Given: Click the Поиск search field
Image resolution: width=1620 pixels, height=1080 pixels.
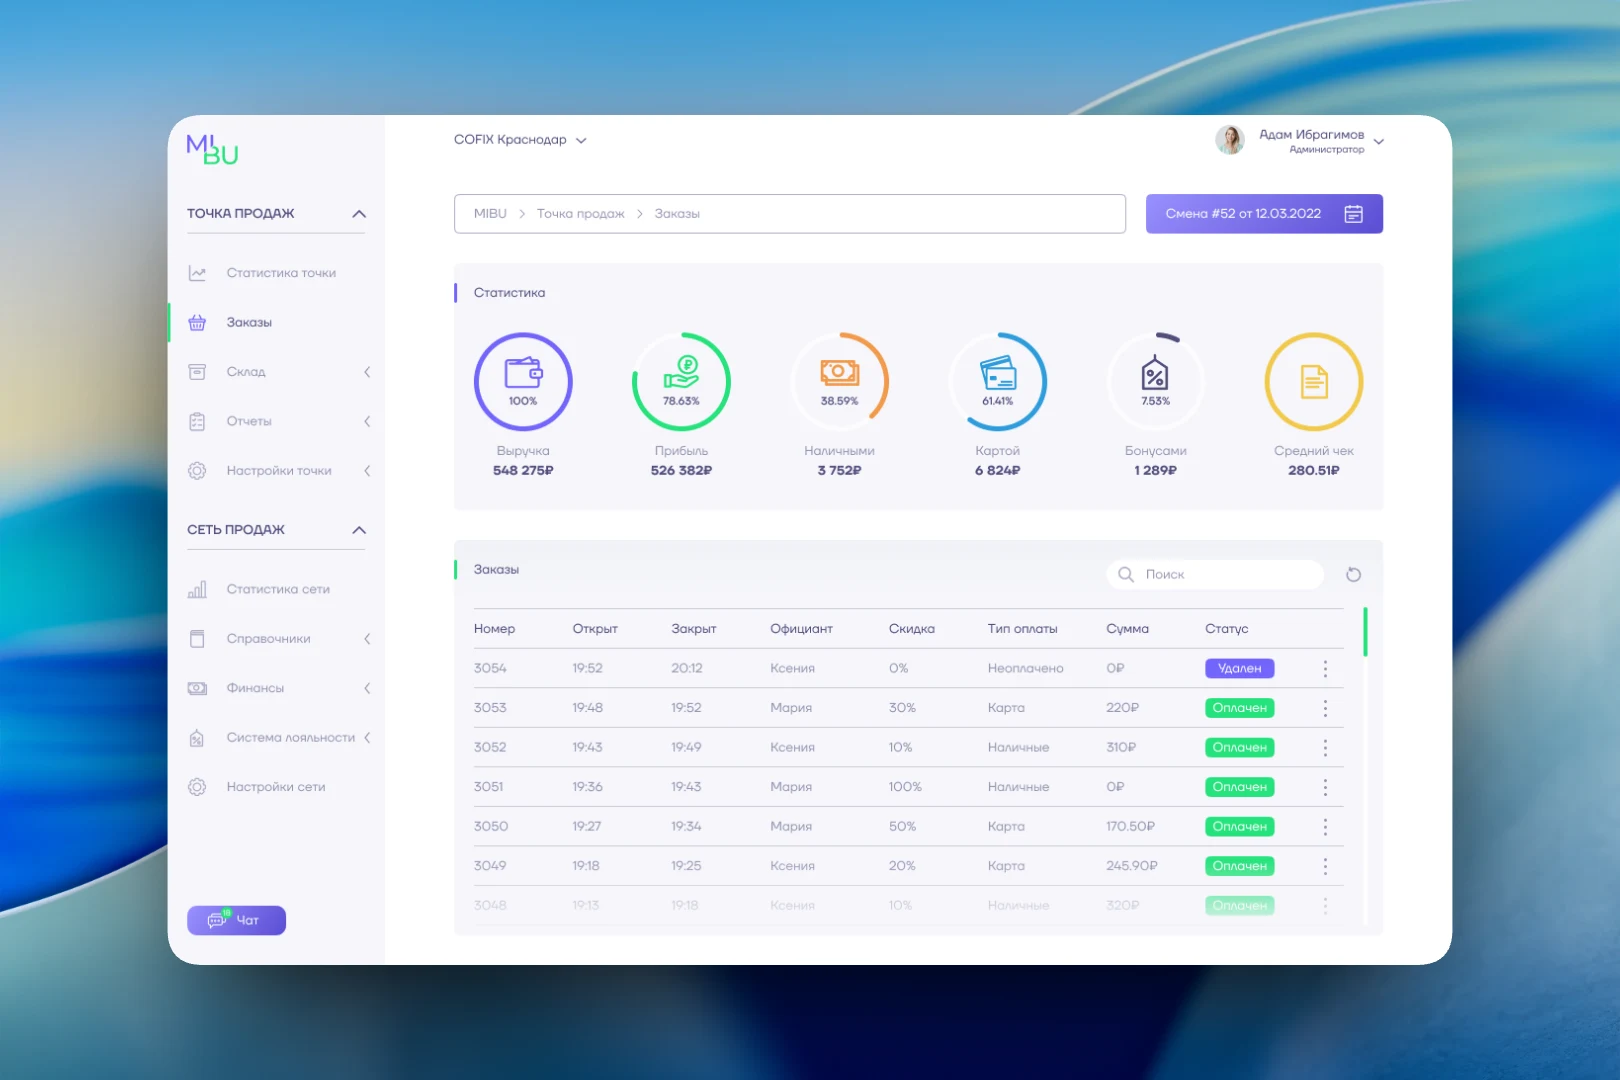Looking at the screenshot, I should coord(1215,574).
